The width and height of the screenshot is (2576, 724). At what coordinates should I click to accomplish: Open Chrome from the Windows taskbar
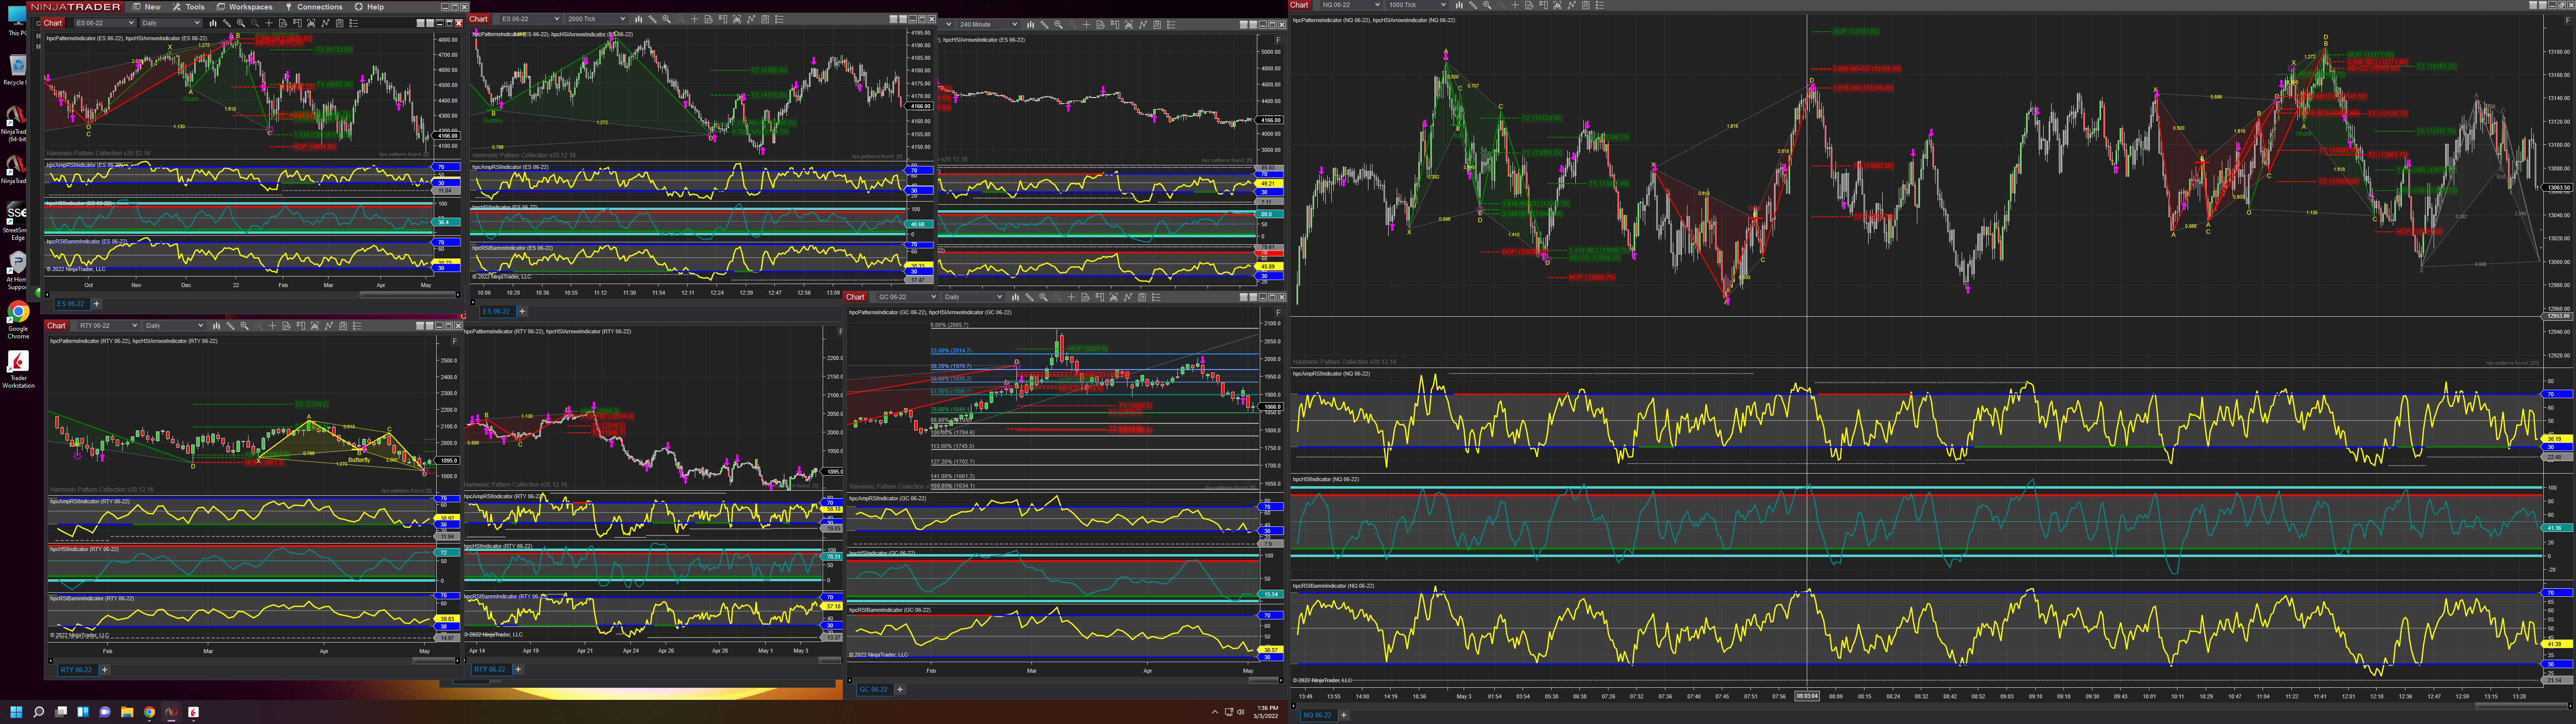[149, 712]
